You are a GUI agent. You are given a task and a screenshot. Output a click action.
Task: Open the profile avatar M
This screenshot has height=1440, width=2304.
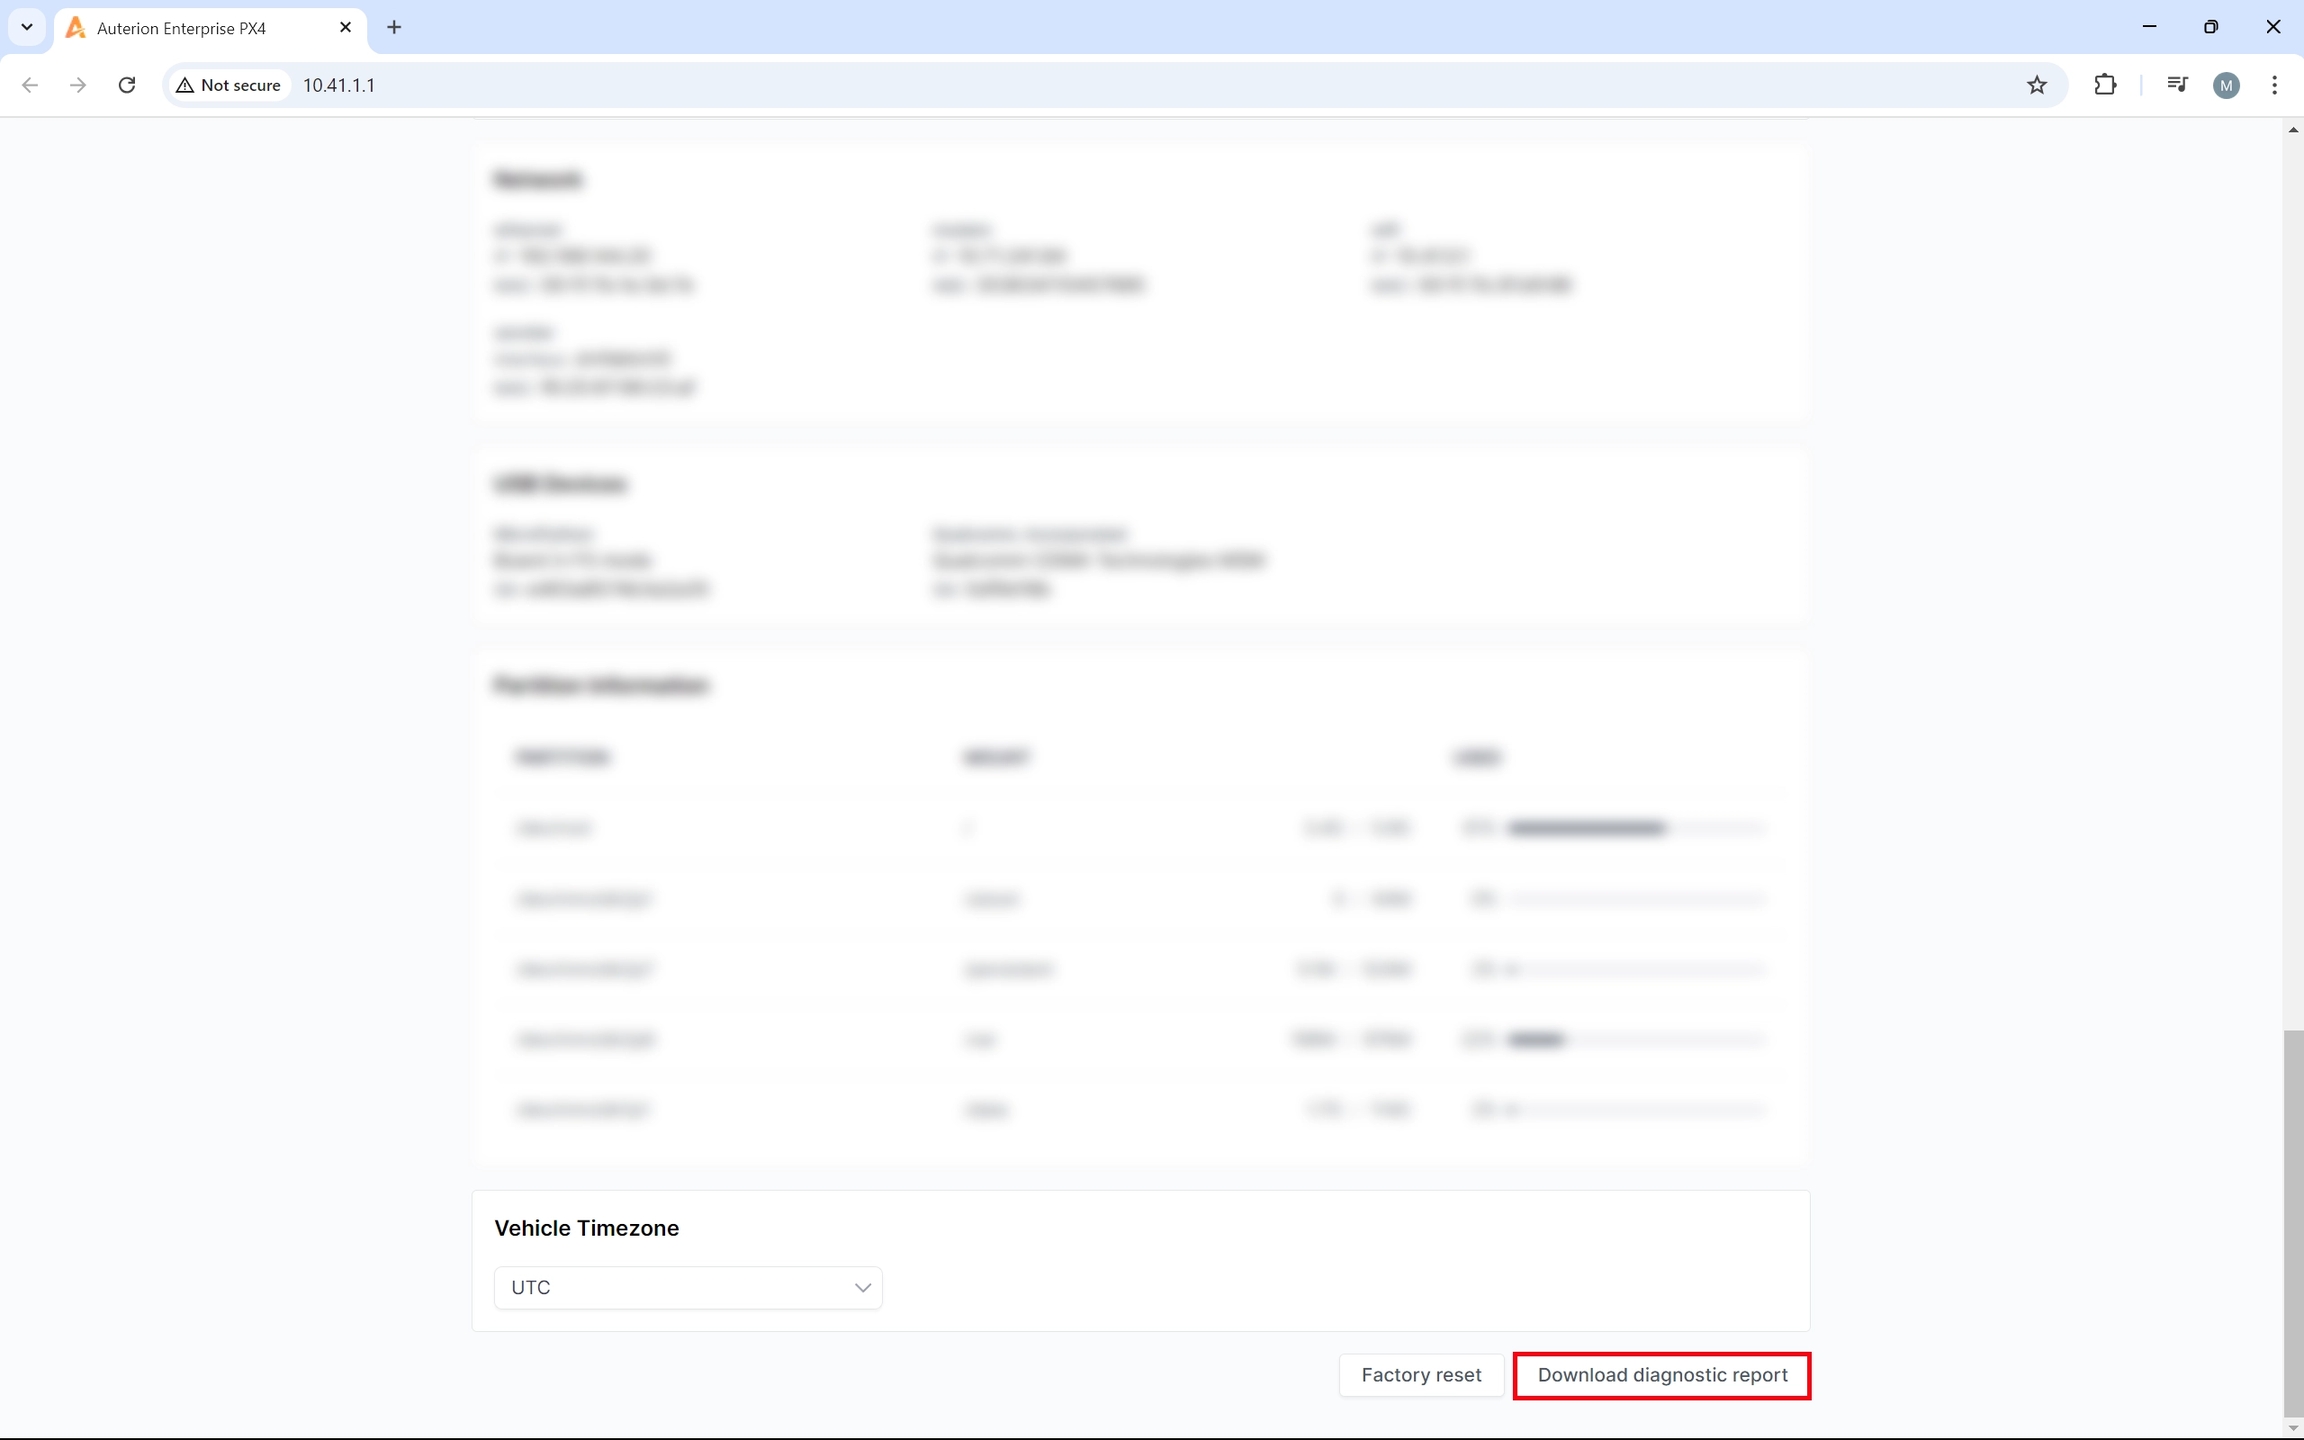pyautogui.click(x=2226, y=85)
